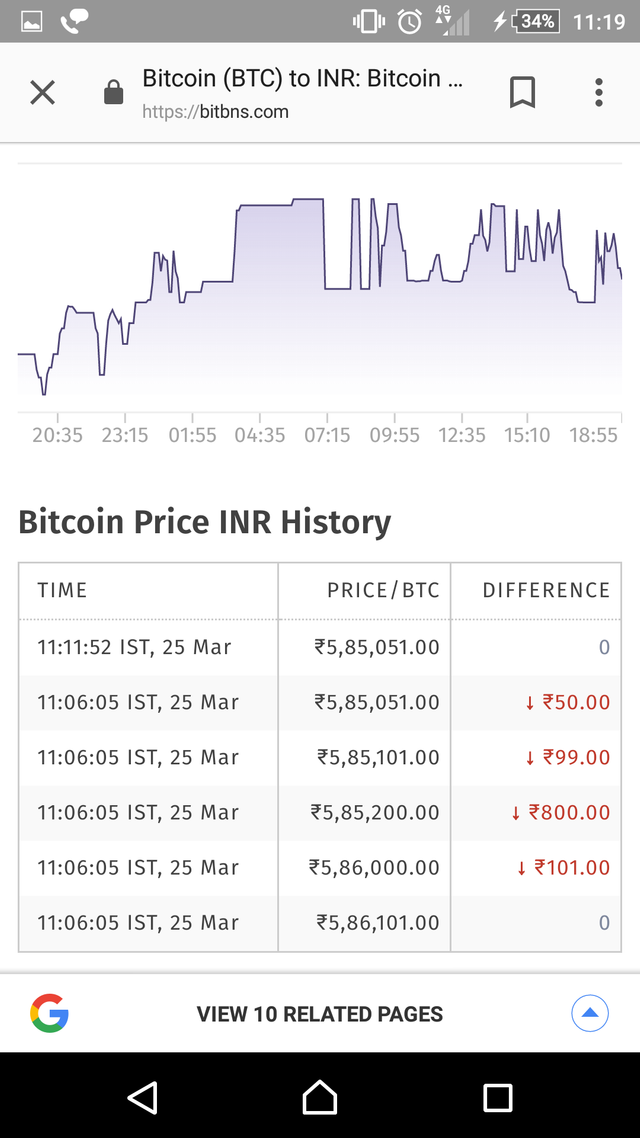Tap the 18:55 chart axis label

(594, 435)
